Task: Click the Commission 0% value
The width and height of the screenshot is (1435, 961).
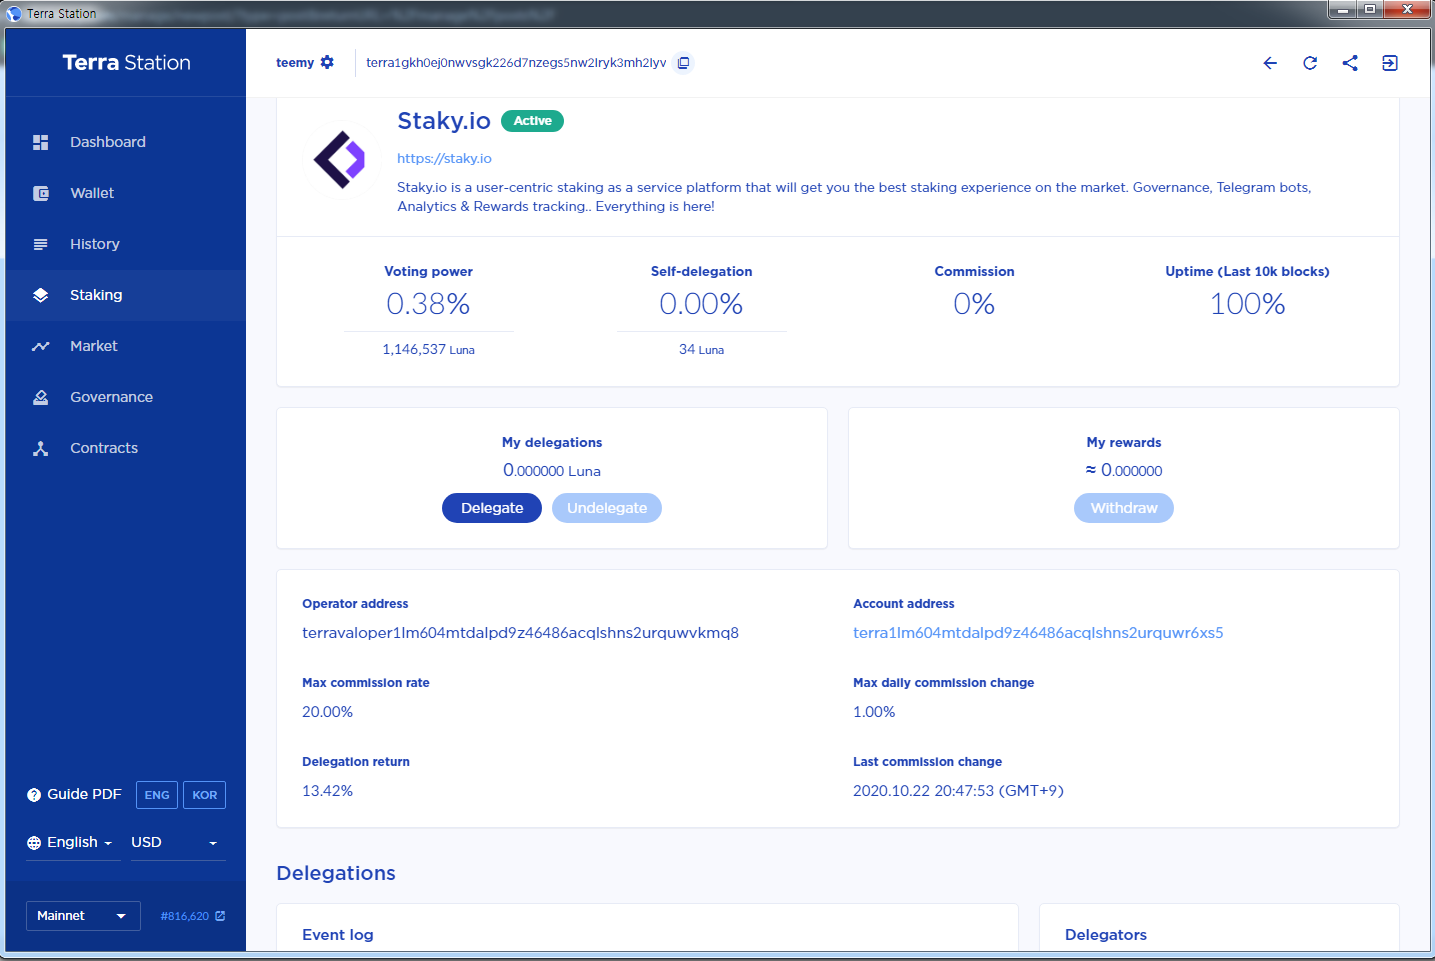Action: pyautogui.click(x=974, y=304)
